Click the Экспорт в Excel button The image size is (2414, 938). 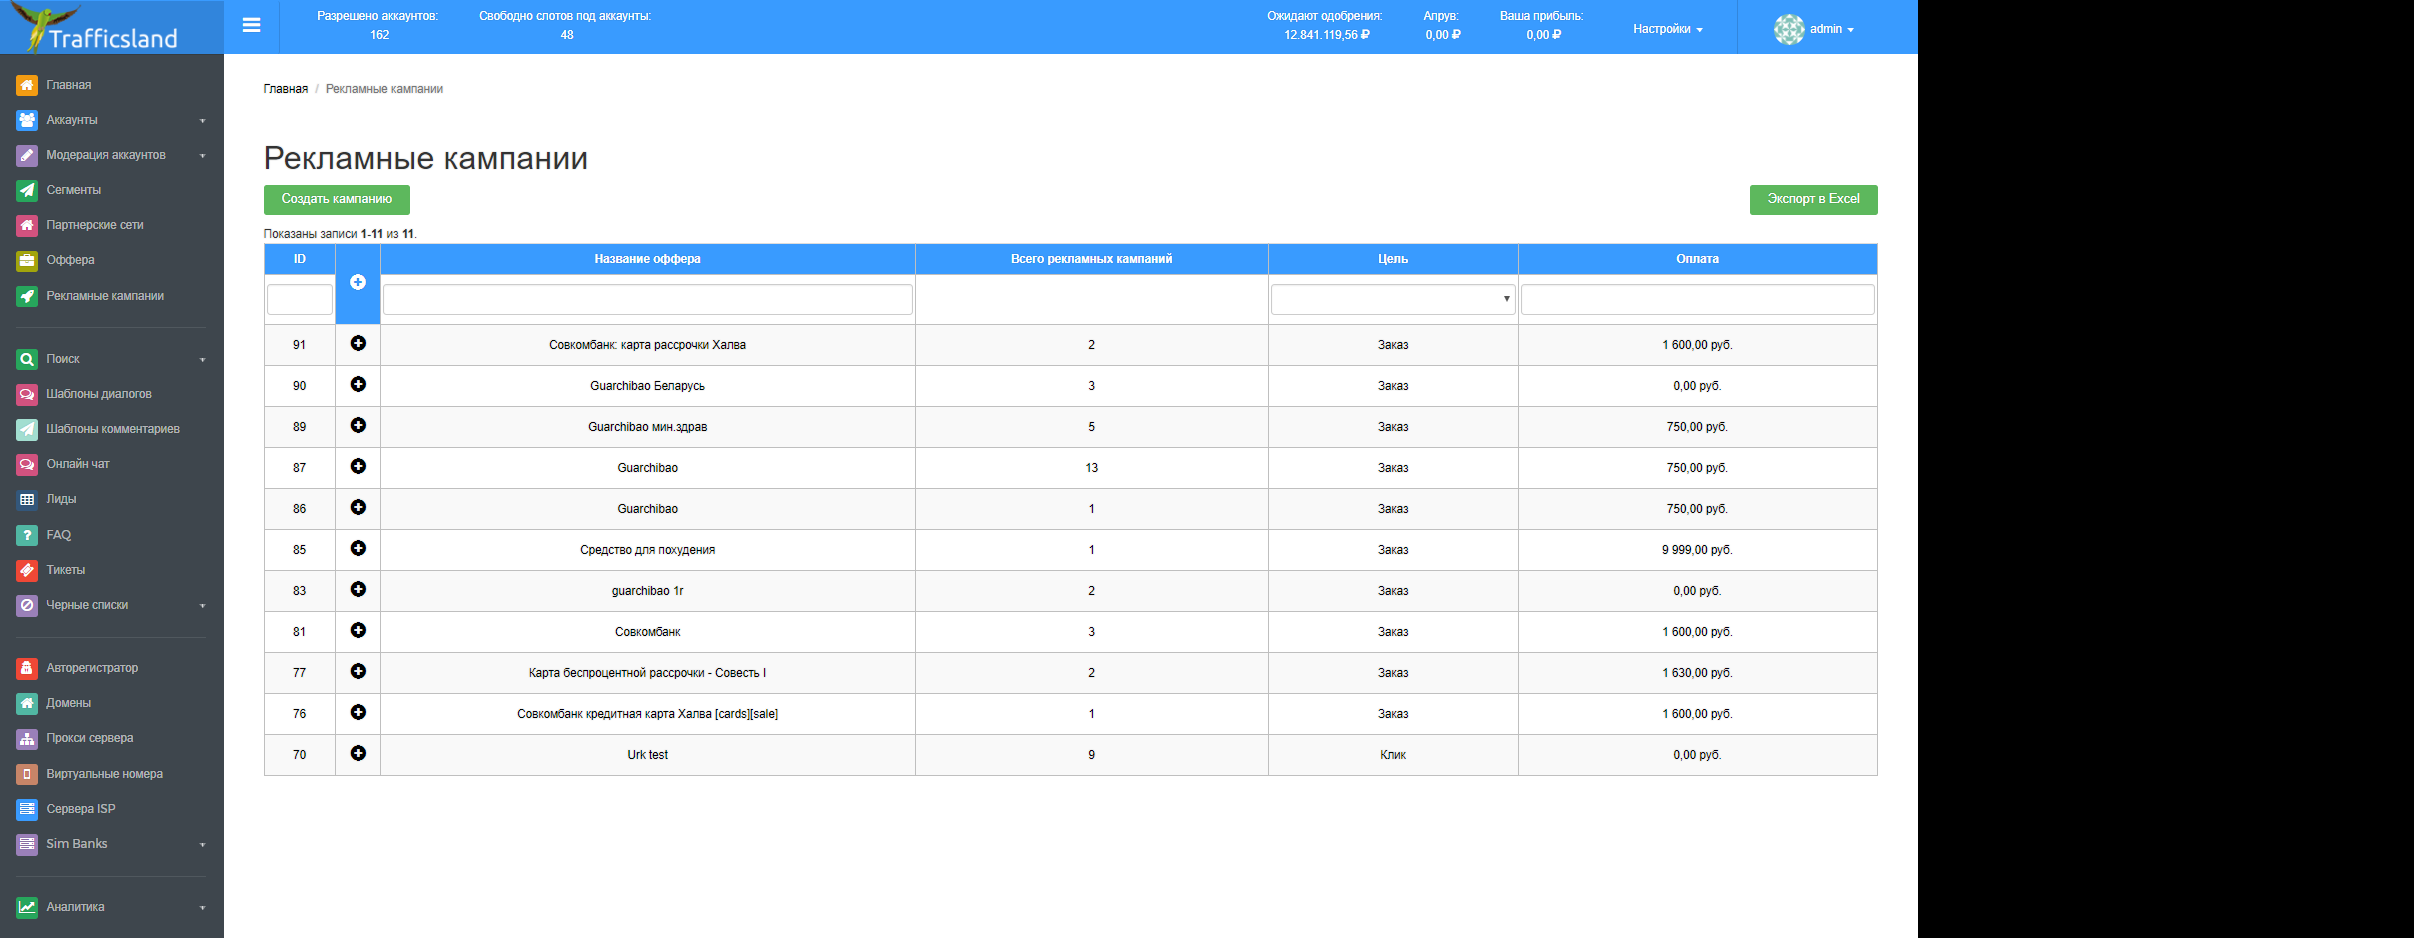pos(1813,199)
